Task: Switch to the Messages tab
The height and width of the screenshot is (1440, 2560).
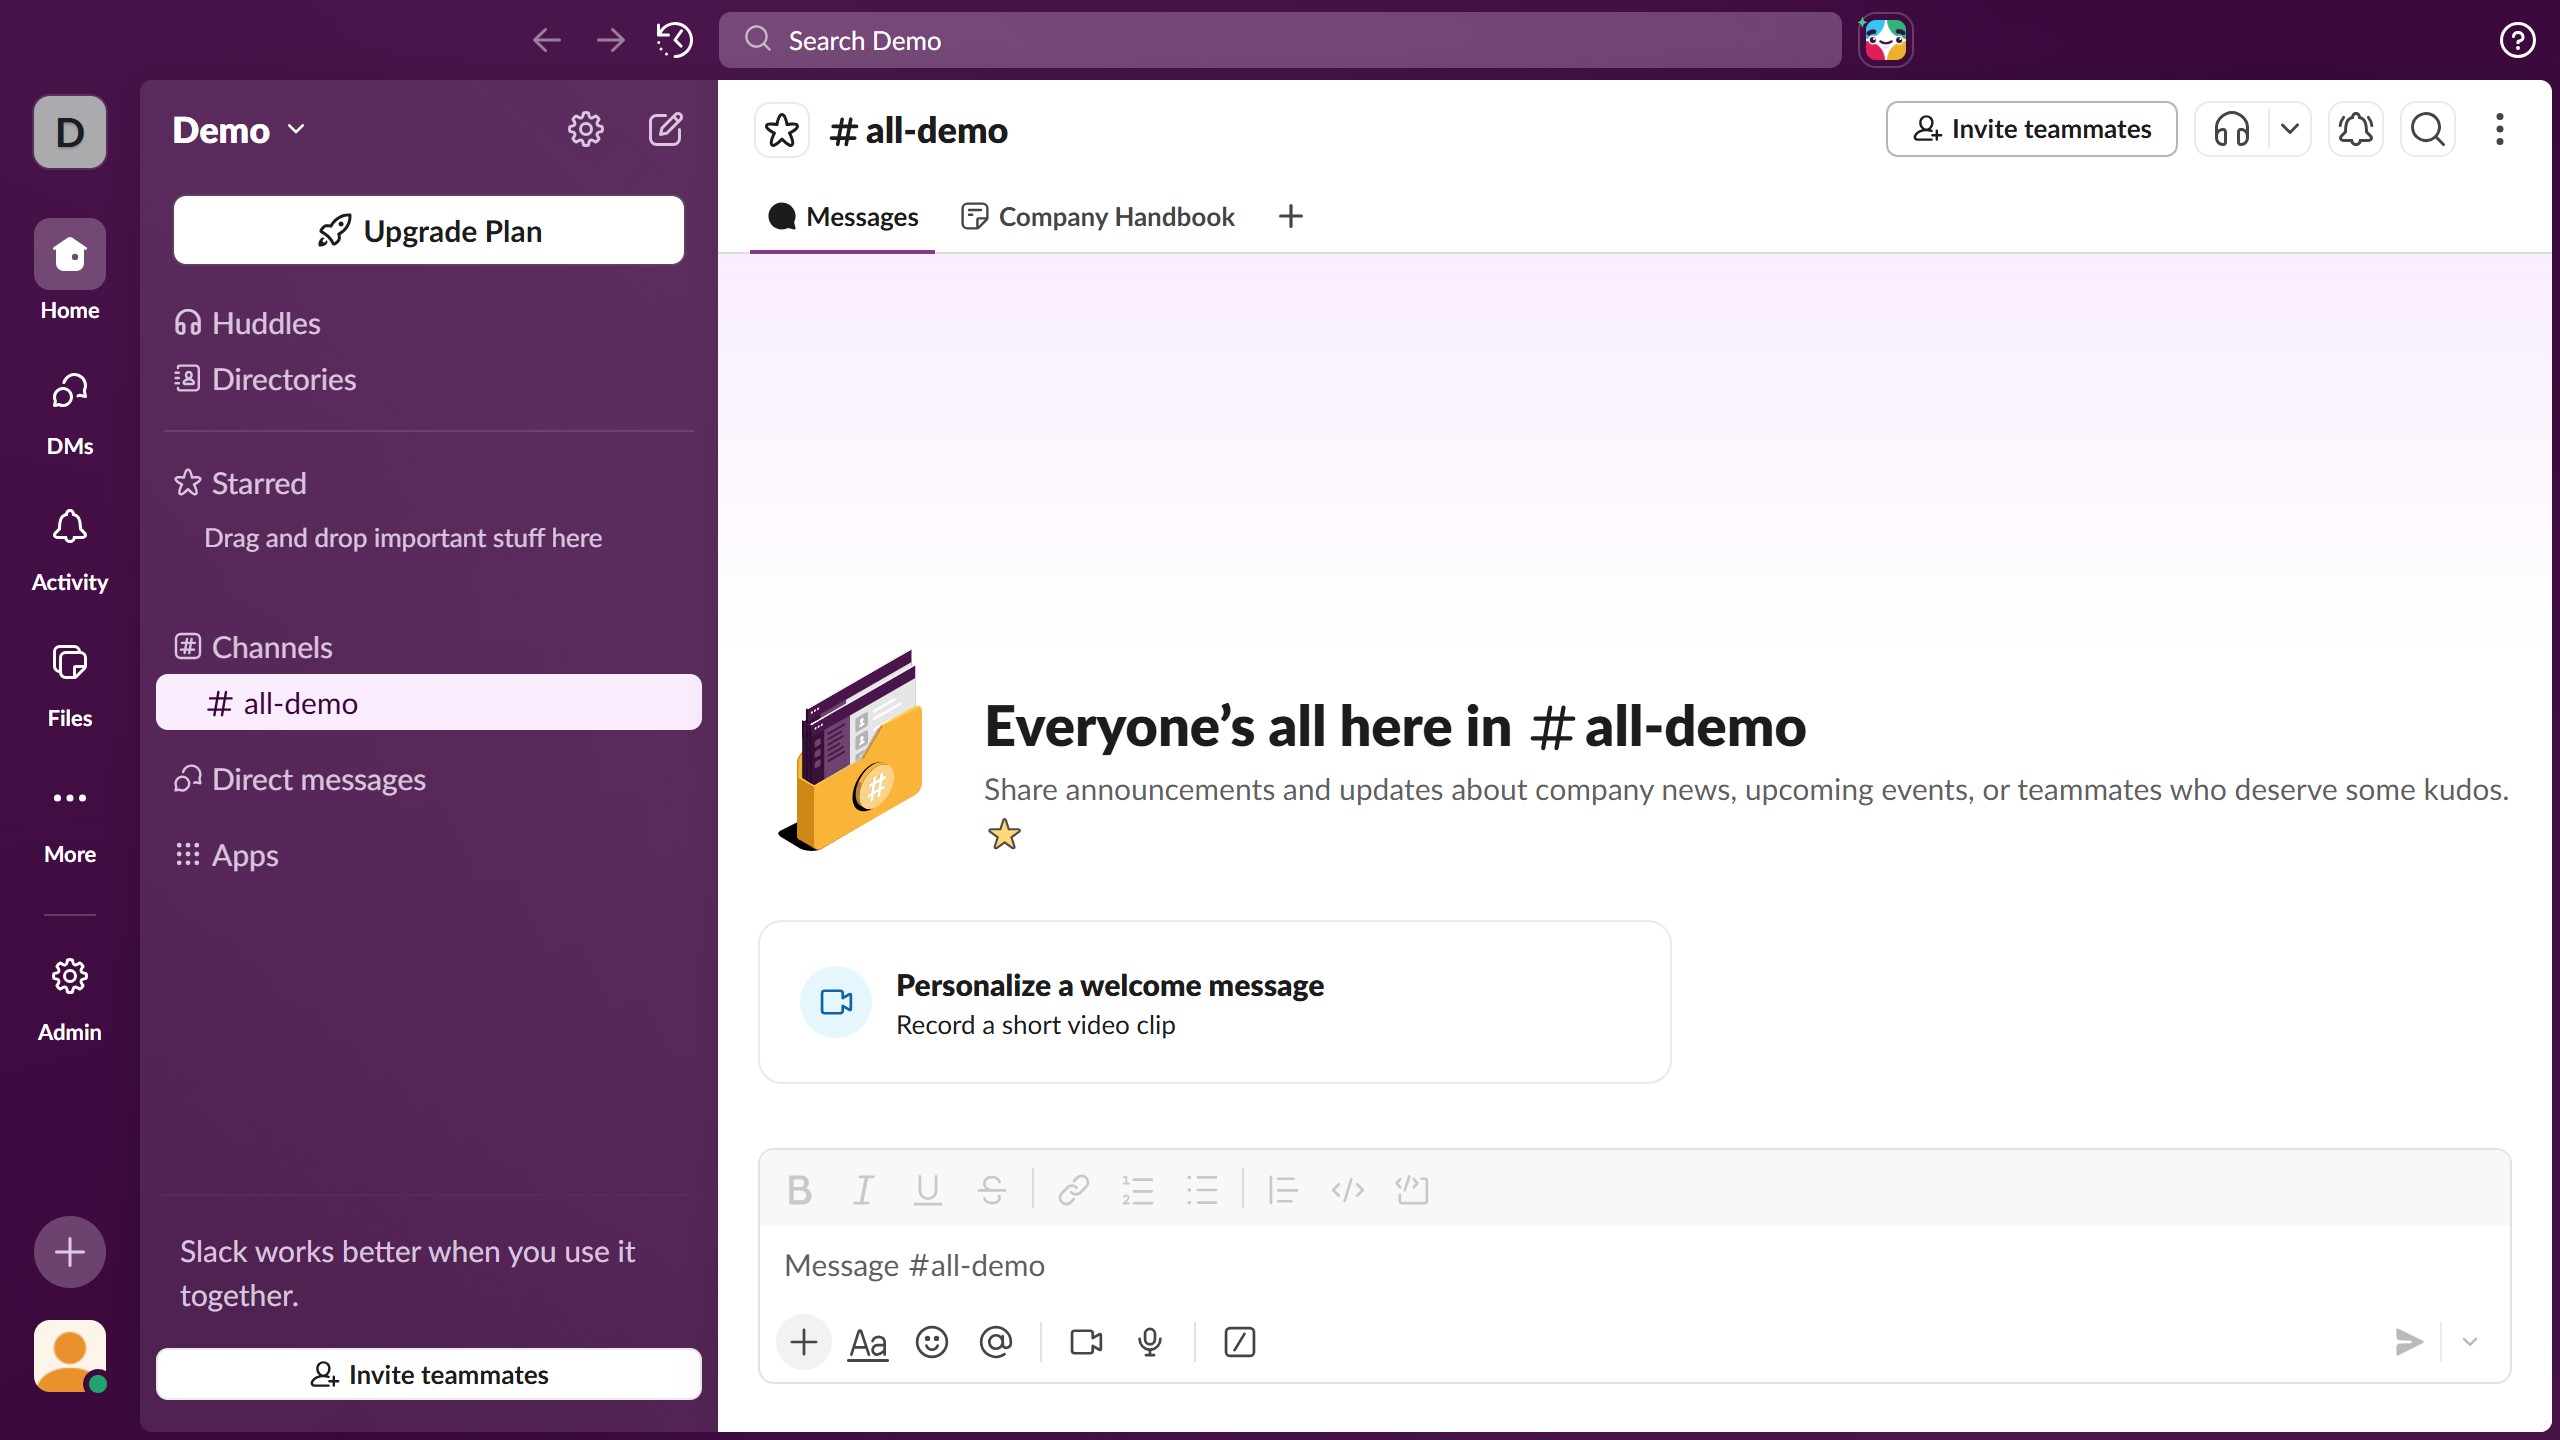Action: pos(842,217)
